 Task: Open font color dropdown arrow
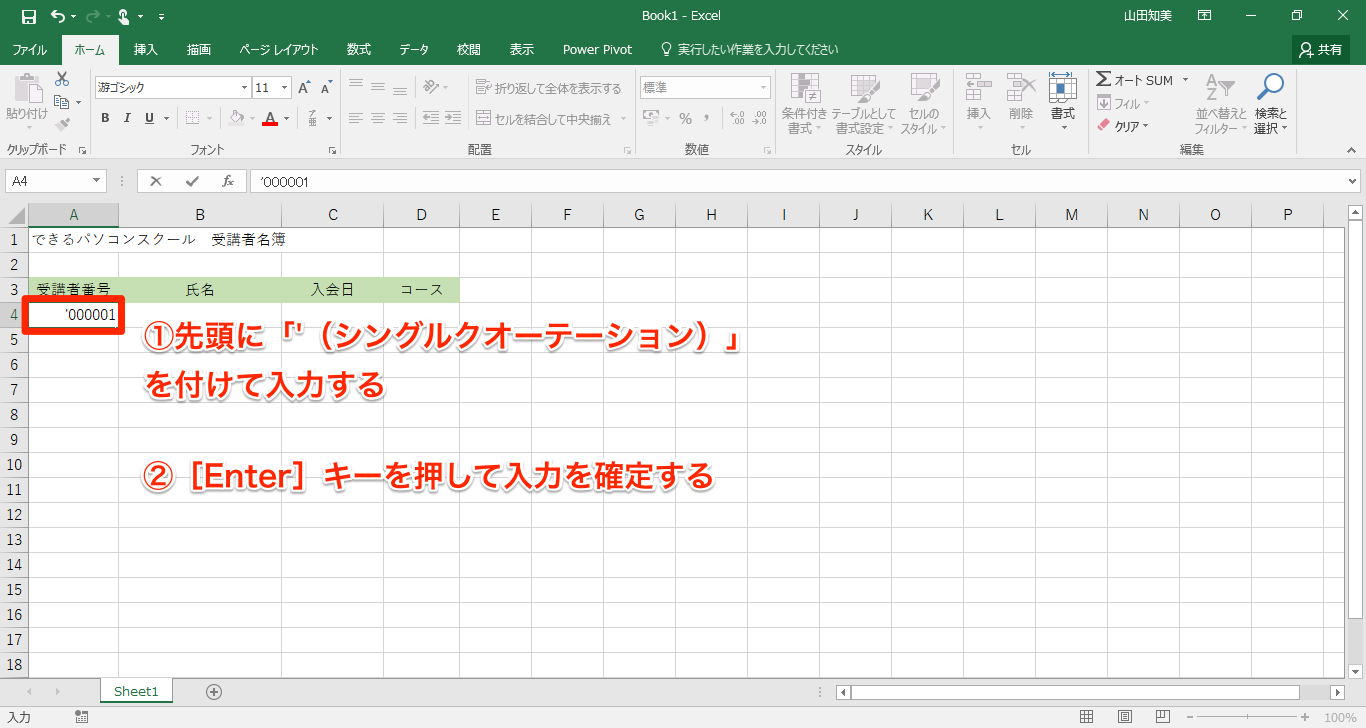(x=286, y=118)
